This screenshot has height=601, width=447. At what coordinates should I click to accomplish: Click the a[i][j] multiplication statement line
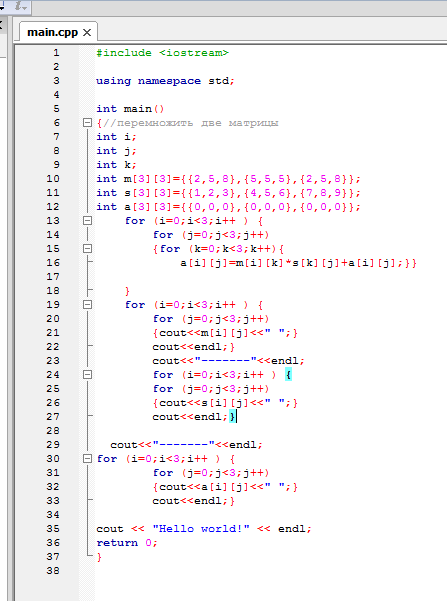[x=298, y=263]
